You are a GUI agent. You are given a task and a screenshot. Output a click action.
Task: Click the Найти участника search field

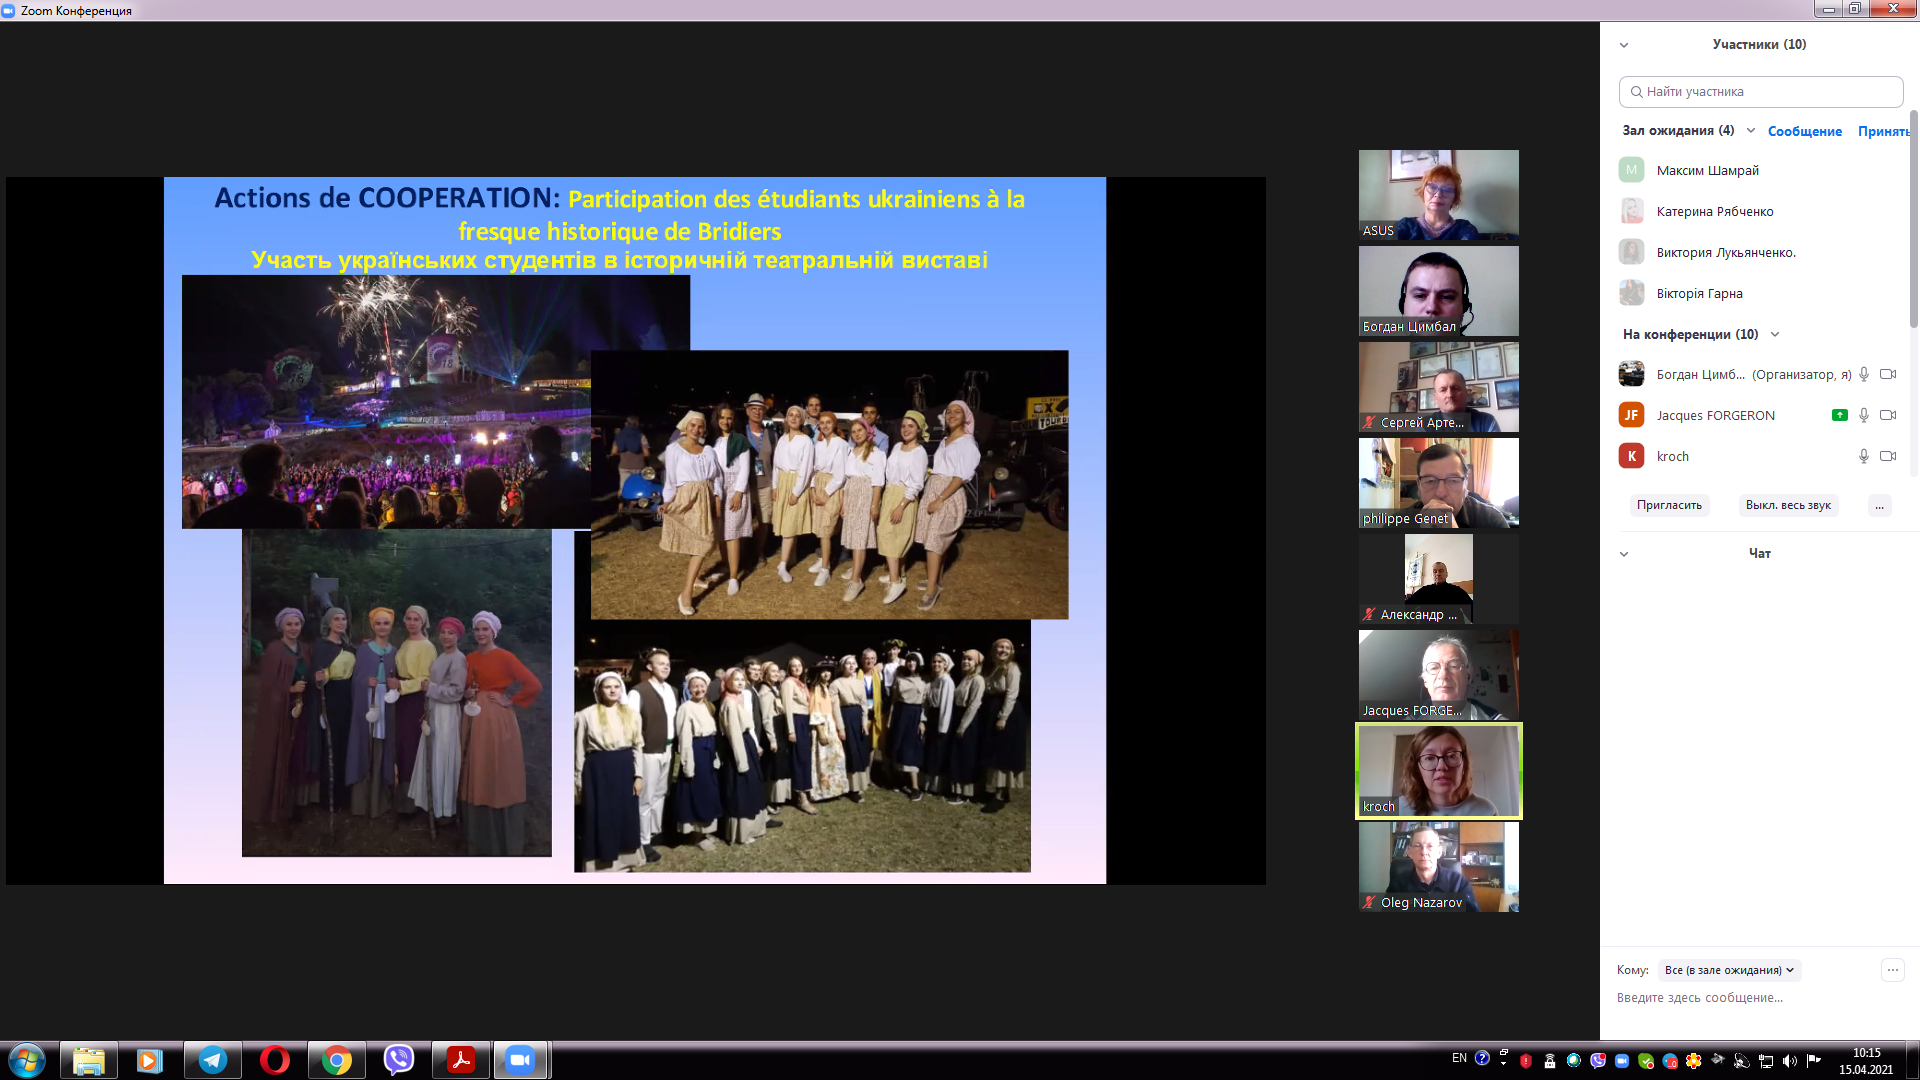[x=1760, y=92]
